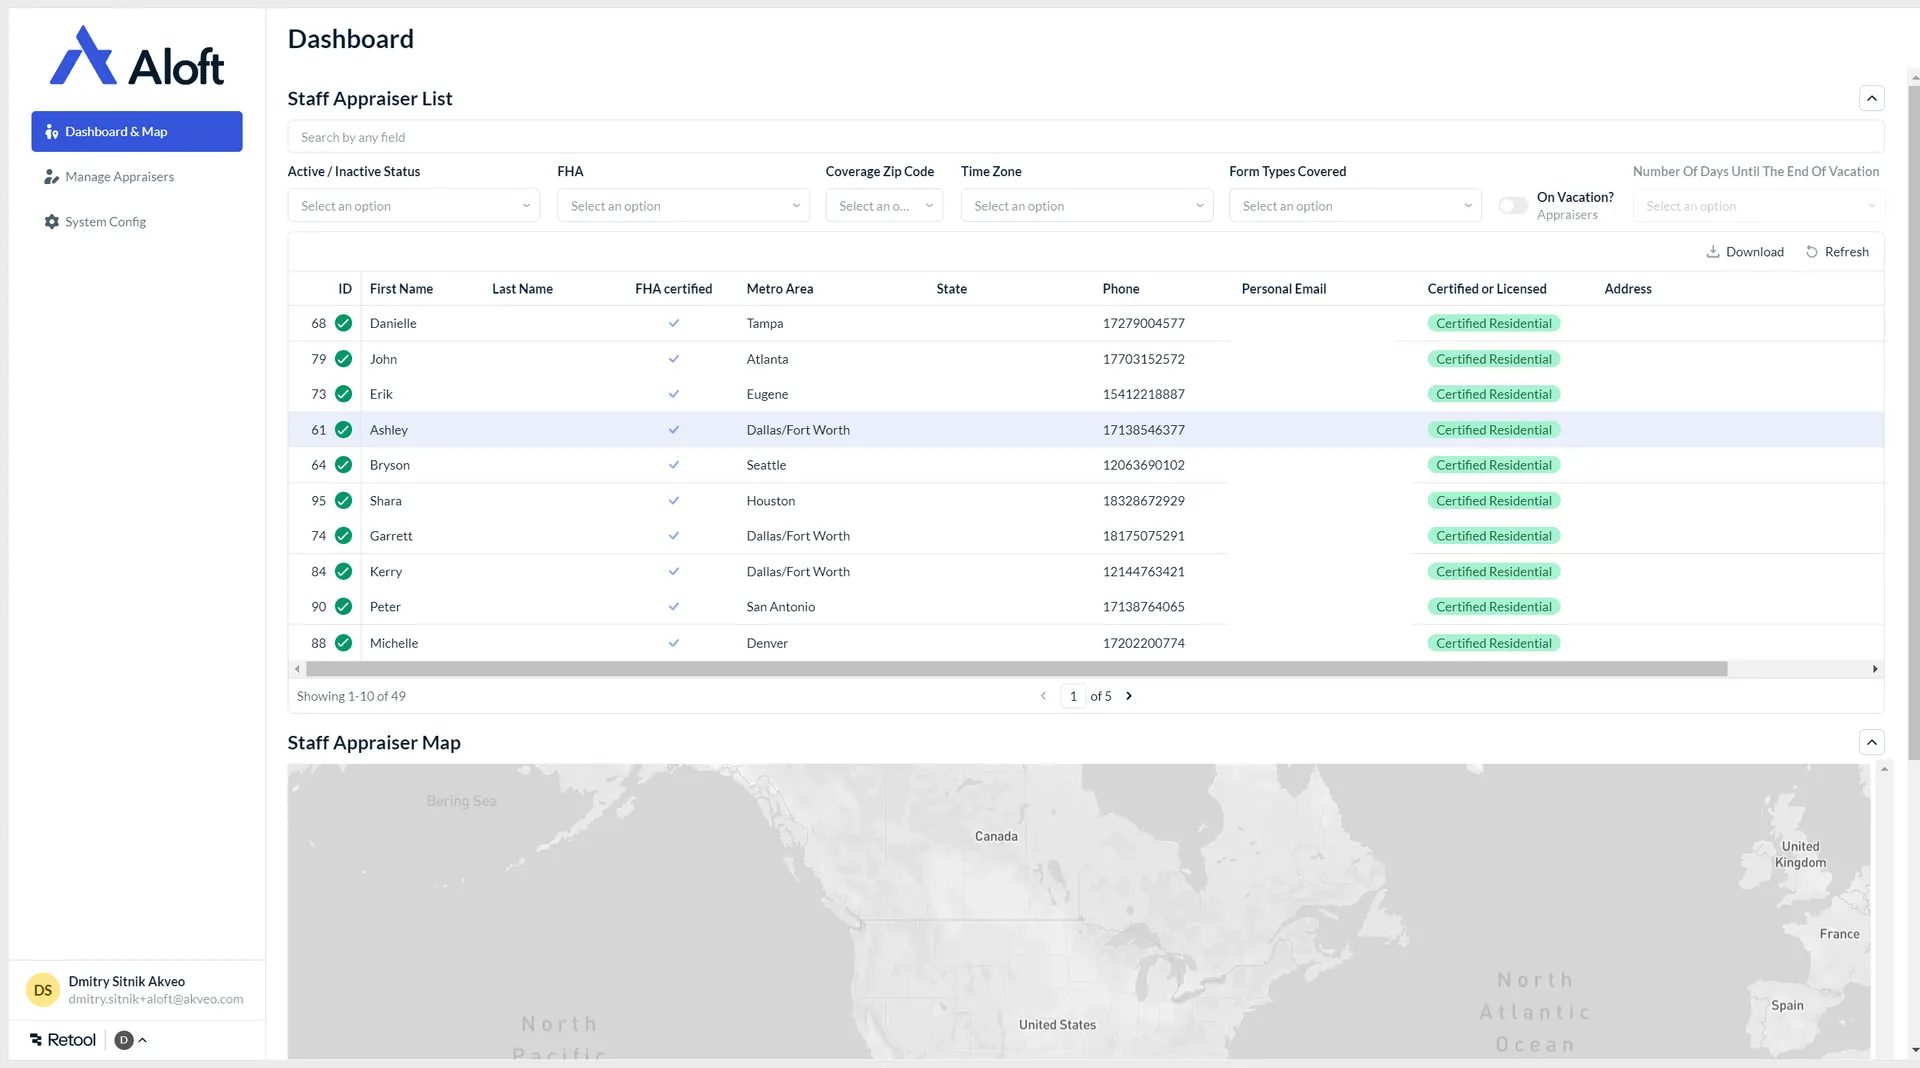Screen dimensions: 1920x1068
Task: Click FHA certified checkmark for Tampa row
Action: pyautogui.click(x=674, y=323)
